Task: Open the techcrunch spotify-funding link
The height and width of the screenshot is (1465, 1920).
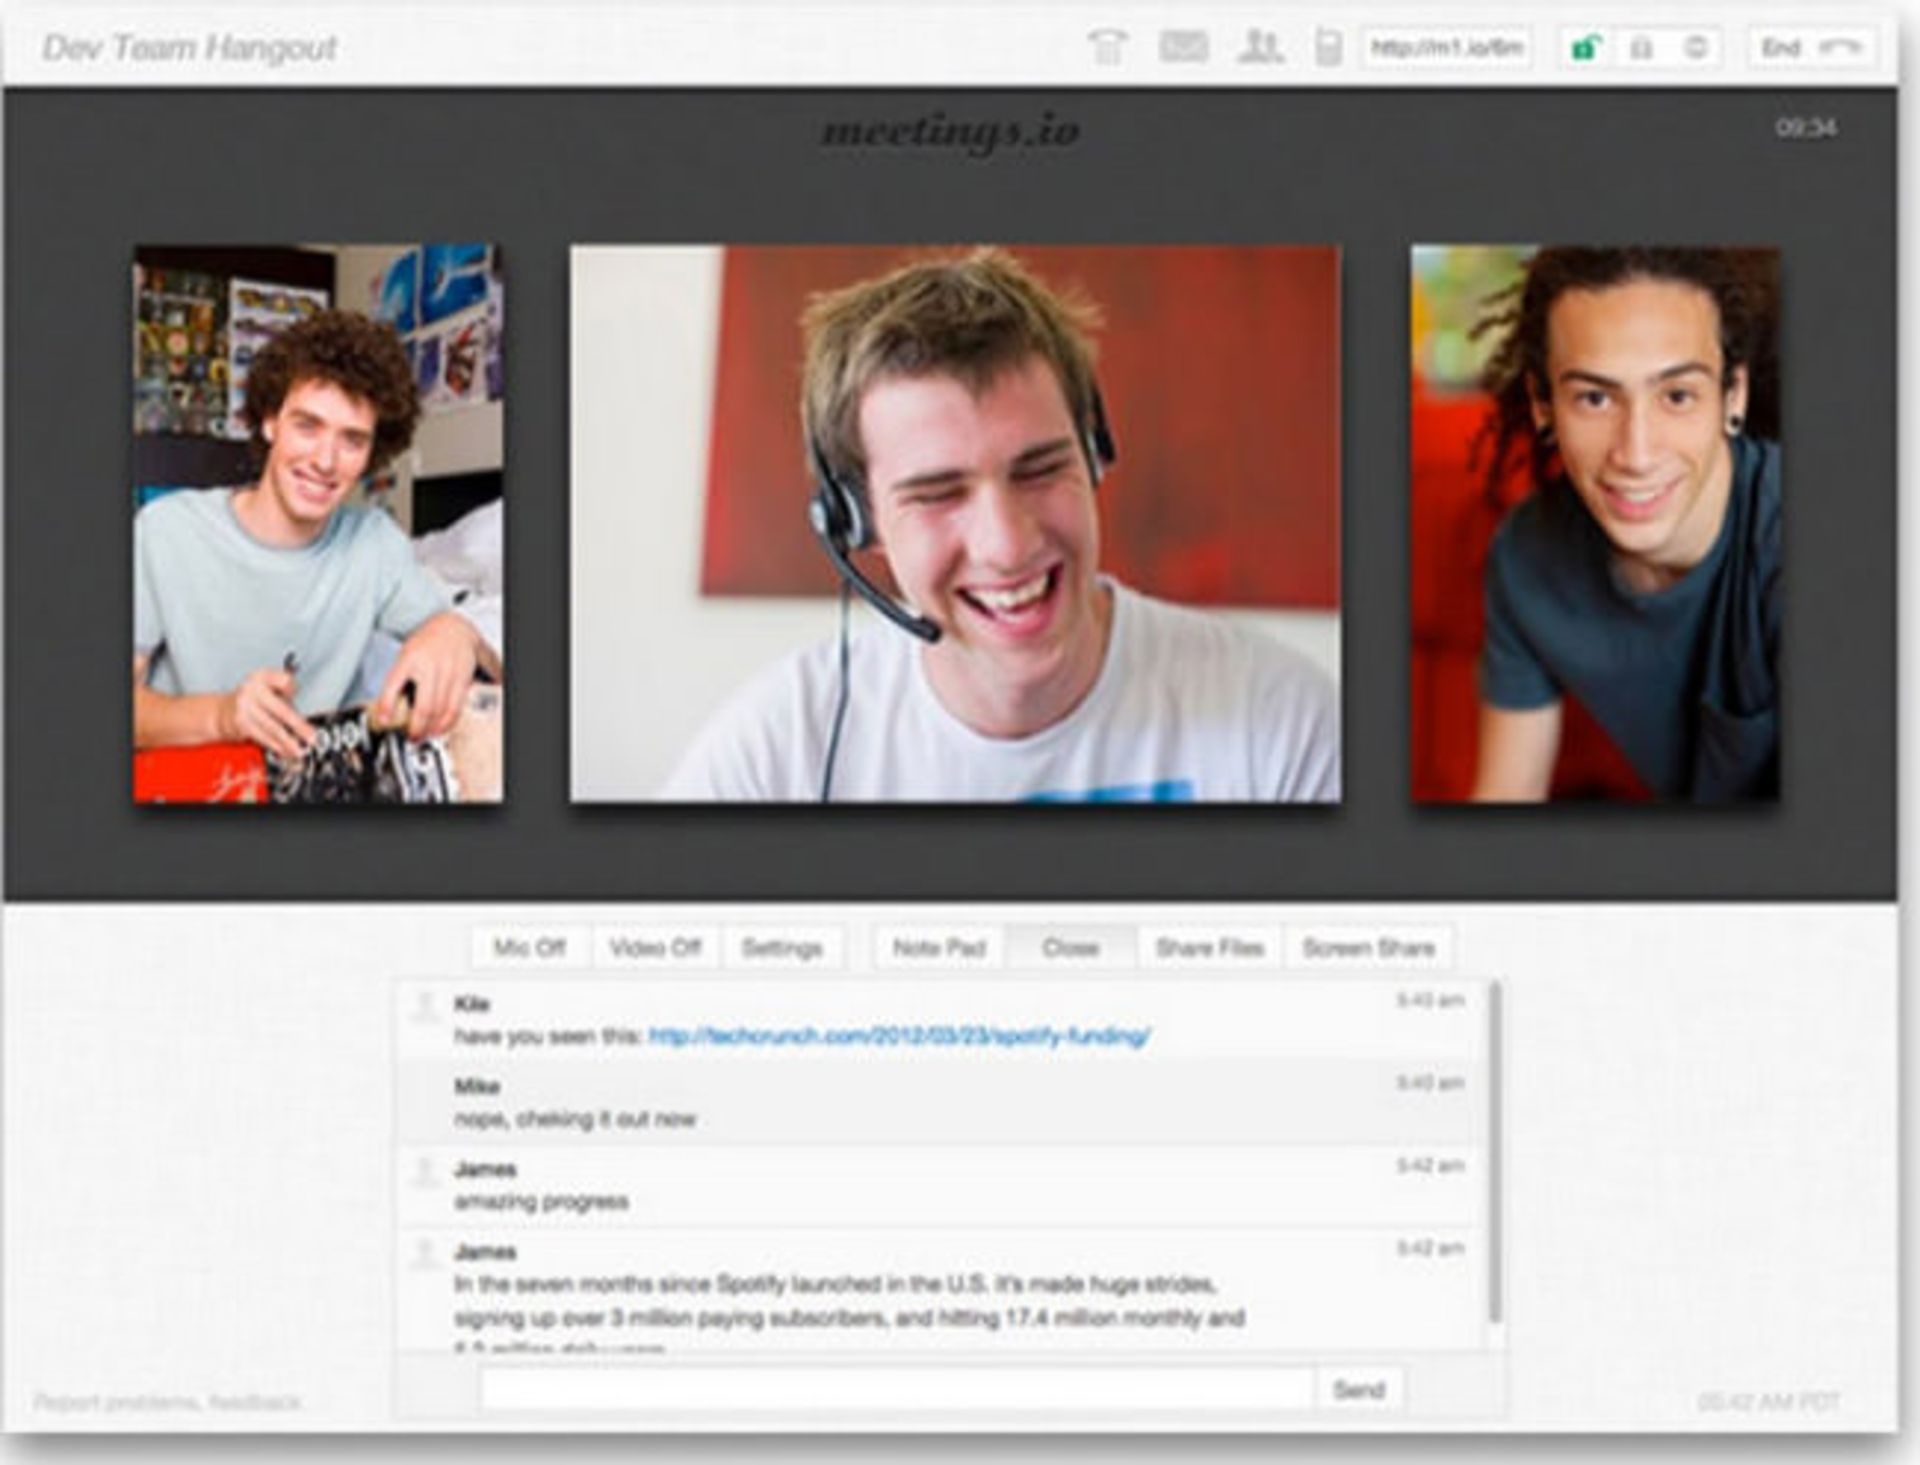Action: (x=899, y=1036)
